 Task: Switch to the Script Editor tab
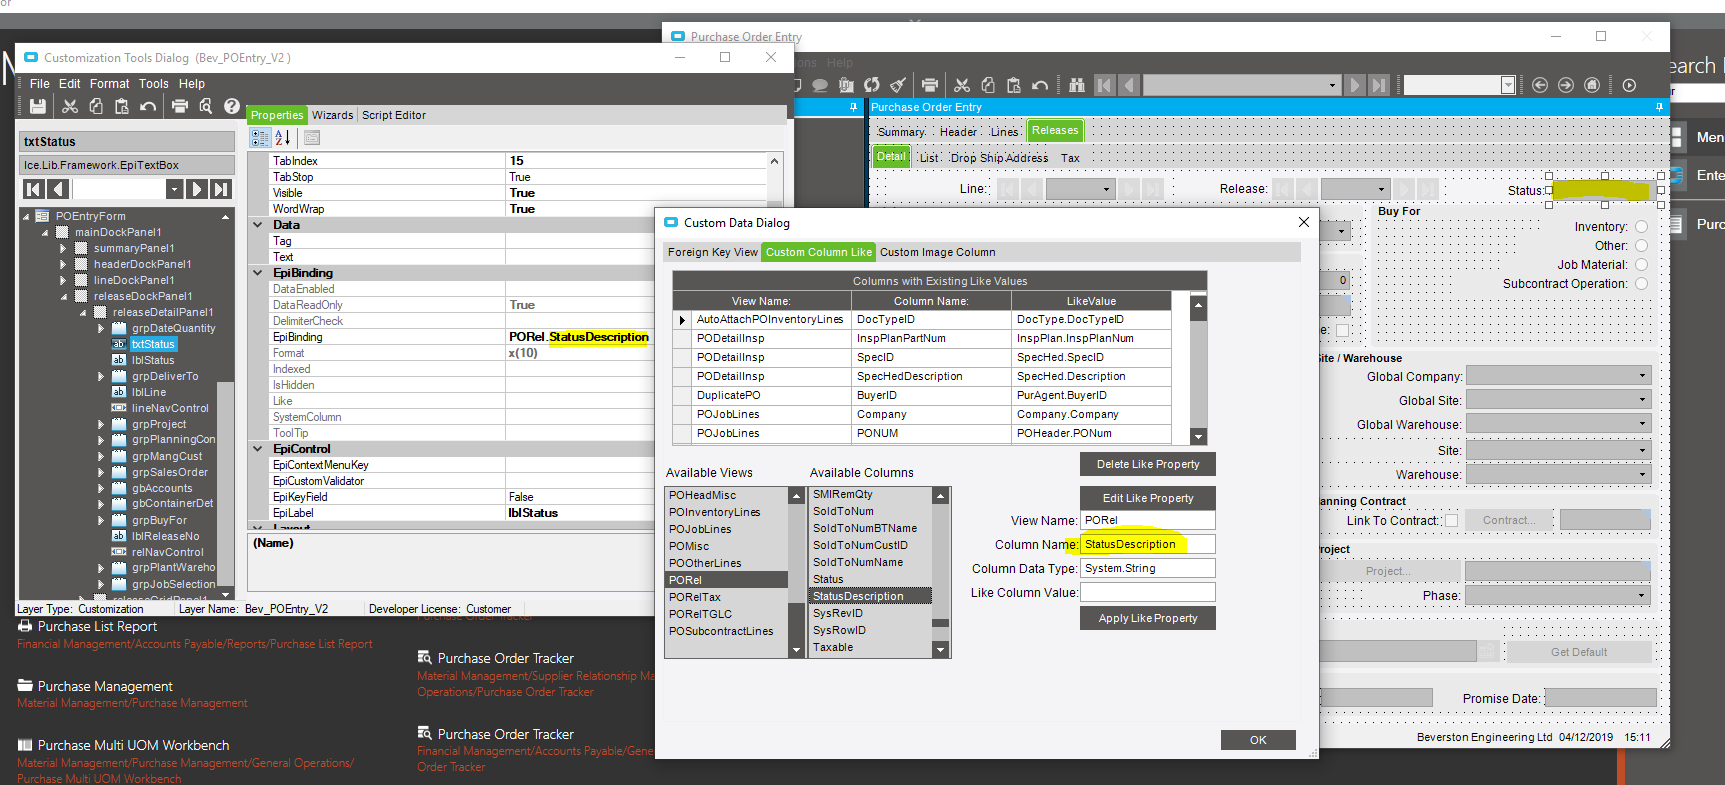394,115
